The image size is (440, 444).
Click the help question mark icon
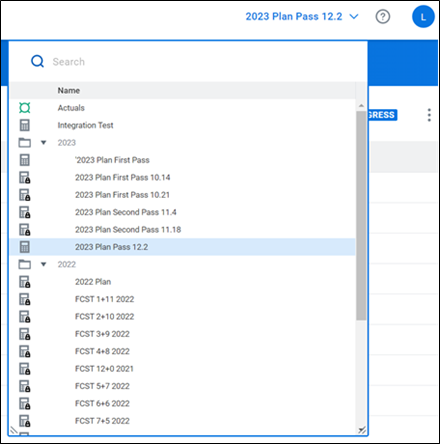(x=383, y=16)
